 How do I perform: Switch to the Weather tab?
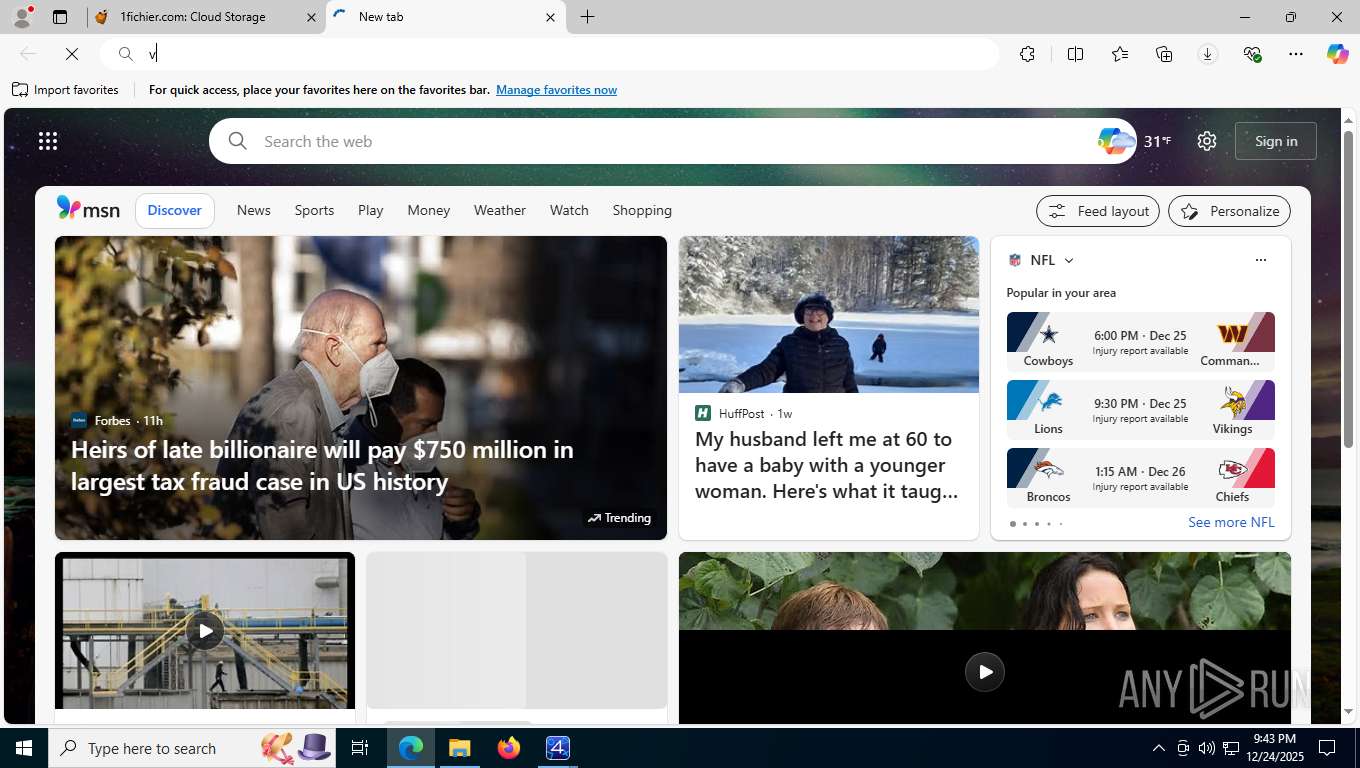pyautogui.click(x=500, y=210)
